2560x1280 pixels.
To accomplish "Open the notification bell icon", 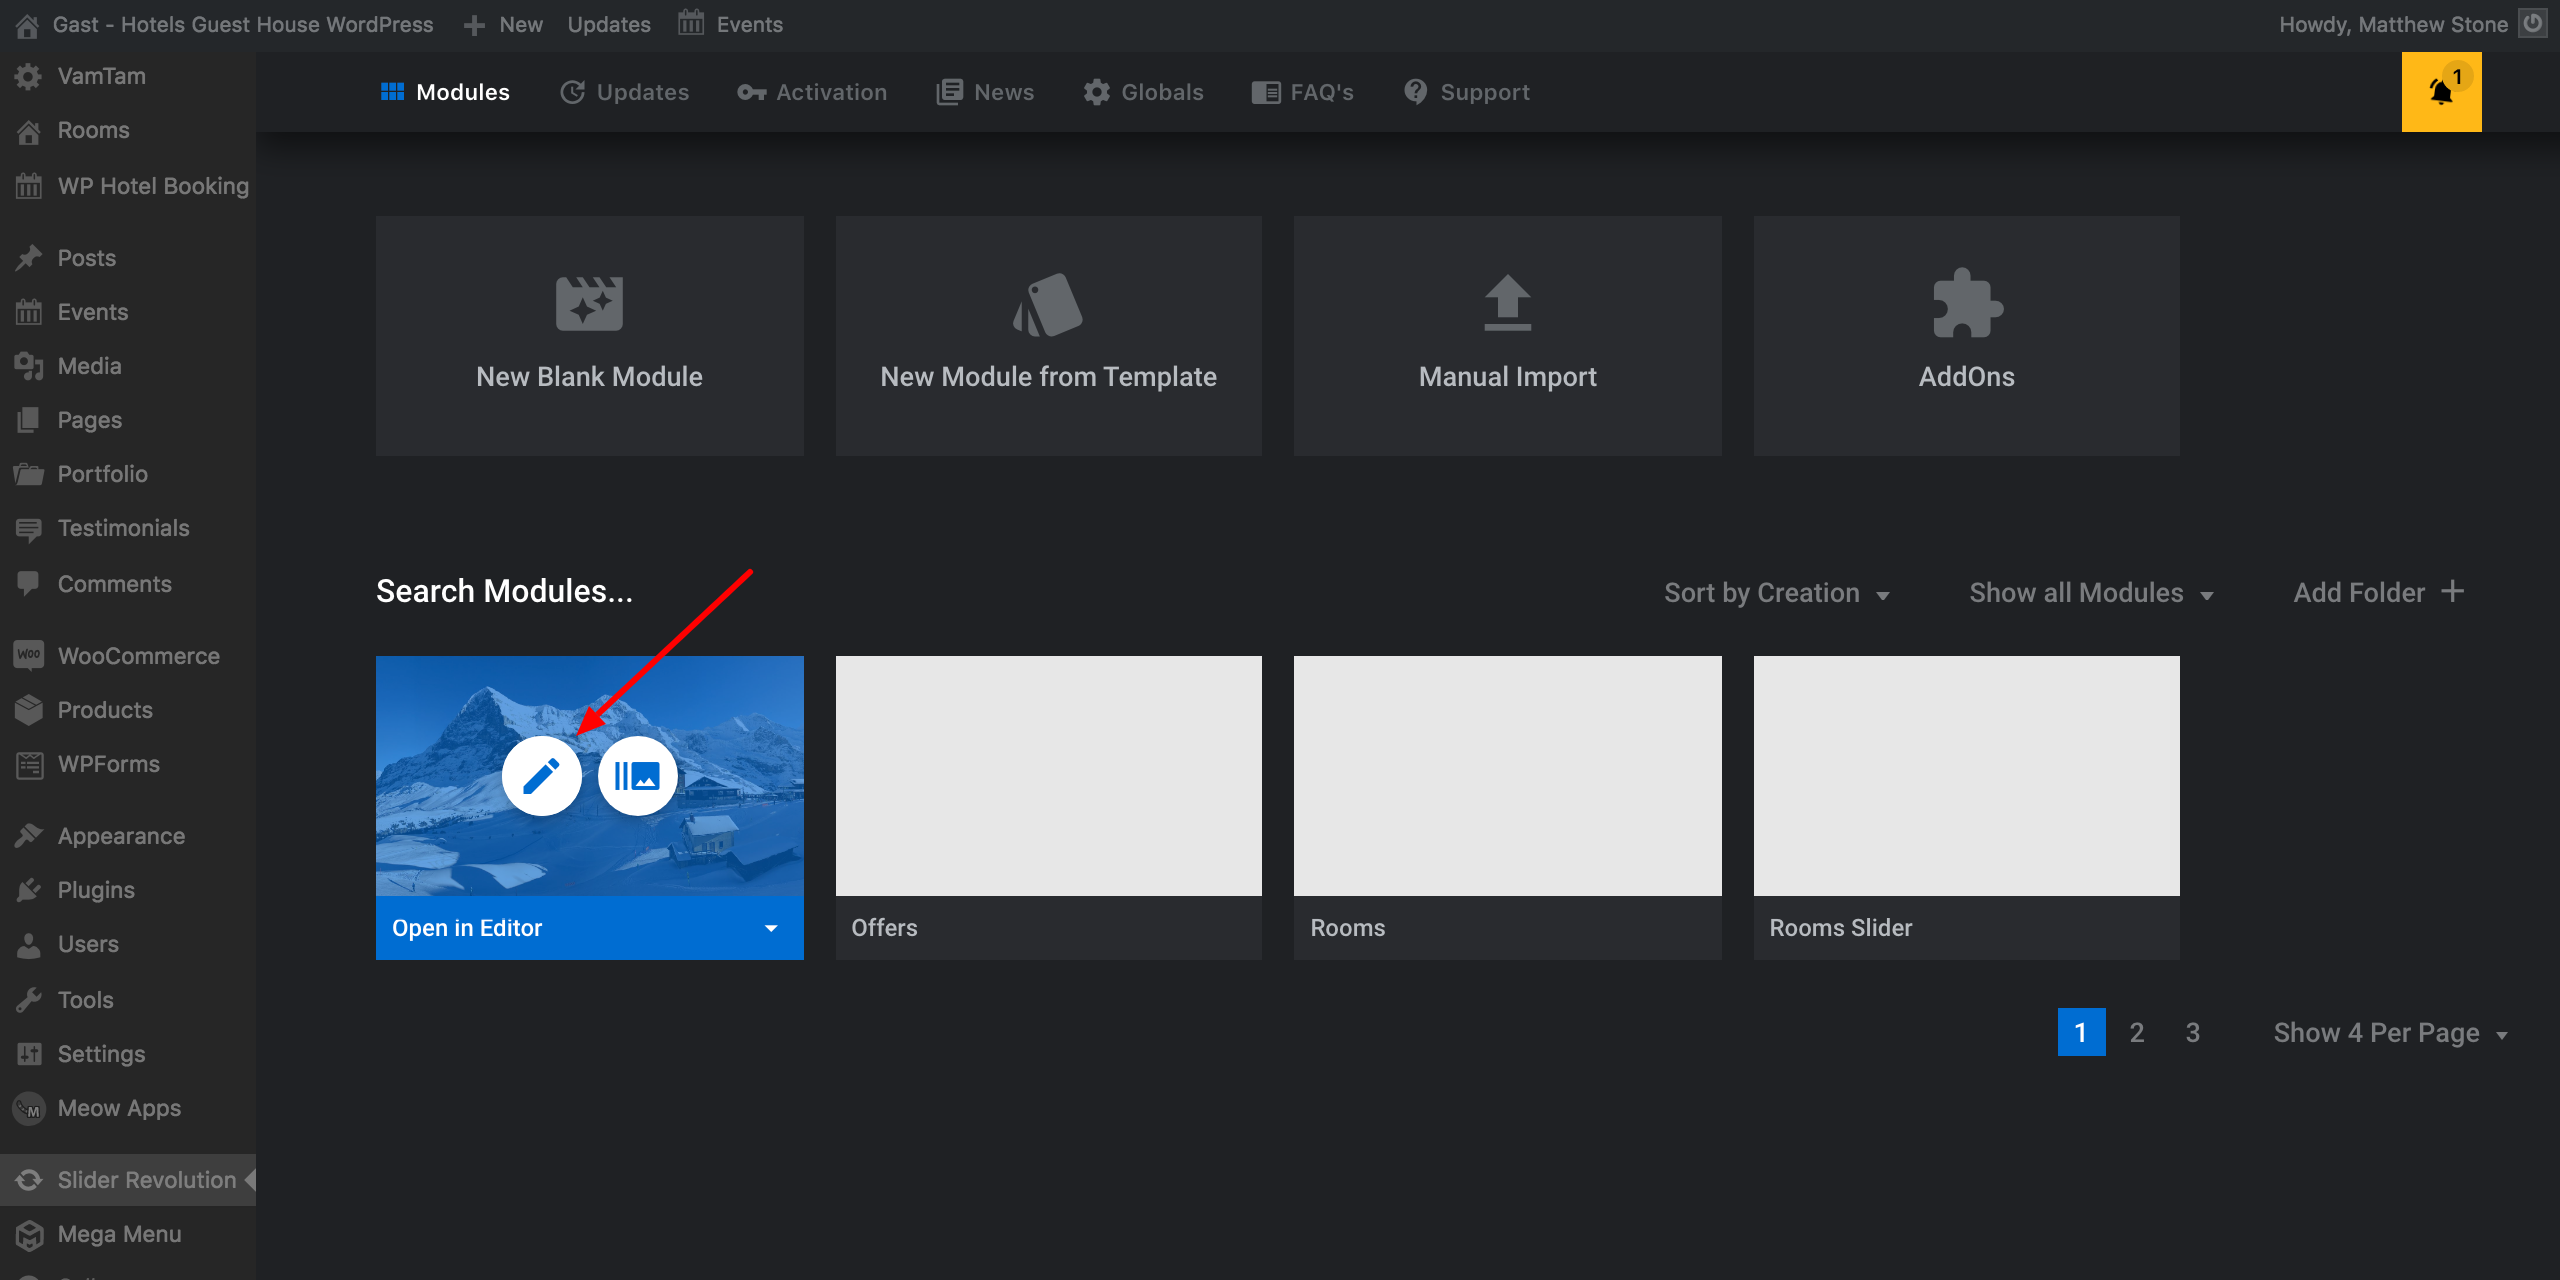I will (x=2441, y=92).
